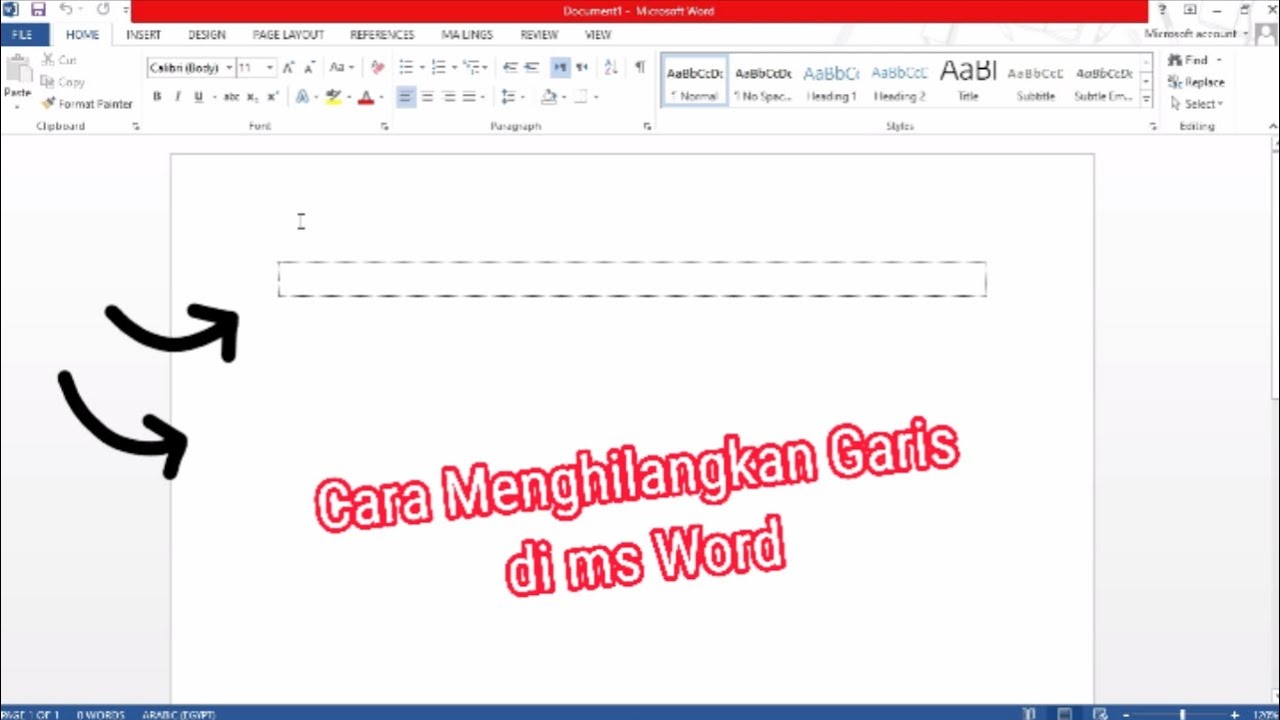Switch to Read Mode view

coord(1029,714)
